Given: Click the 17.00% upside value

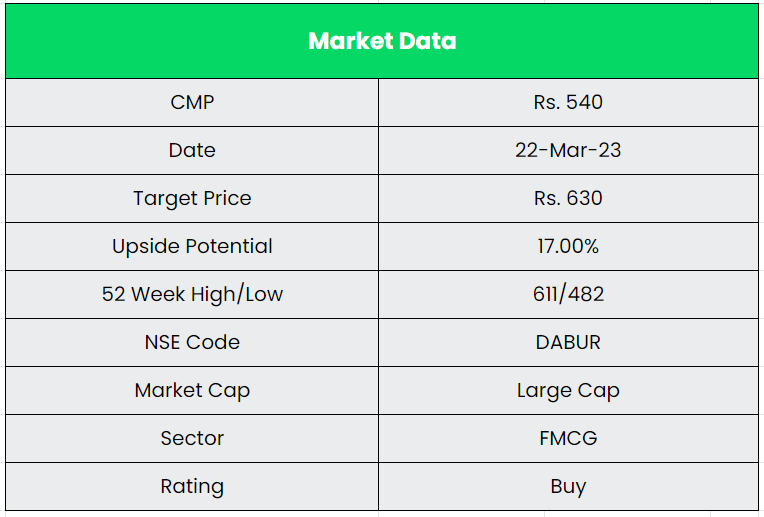Looking at the screenshot, I should [568, 246].
